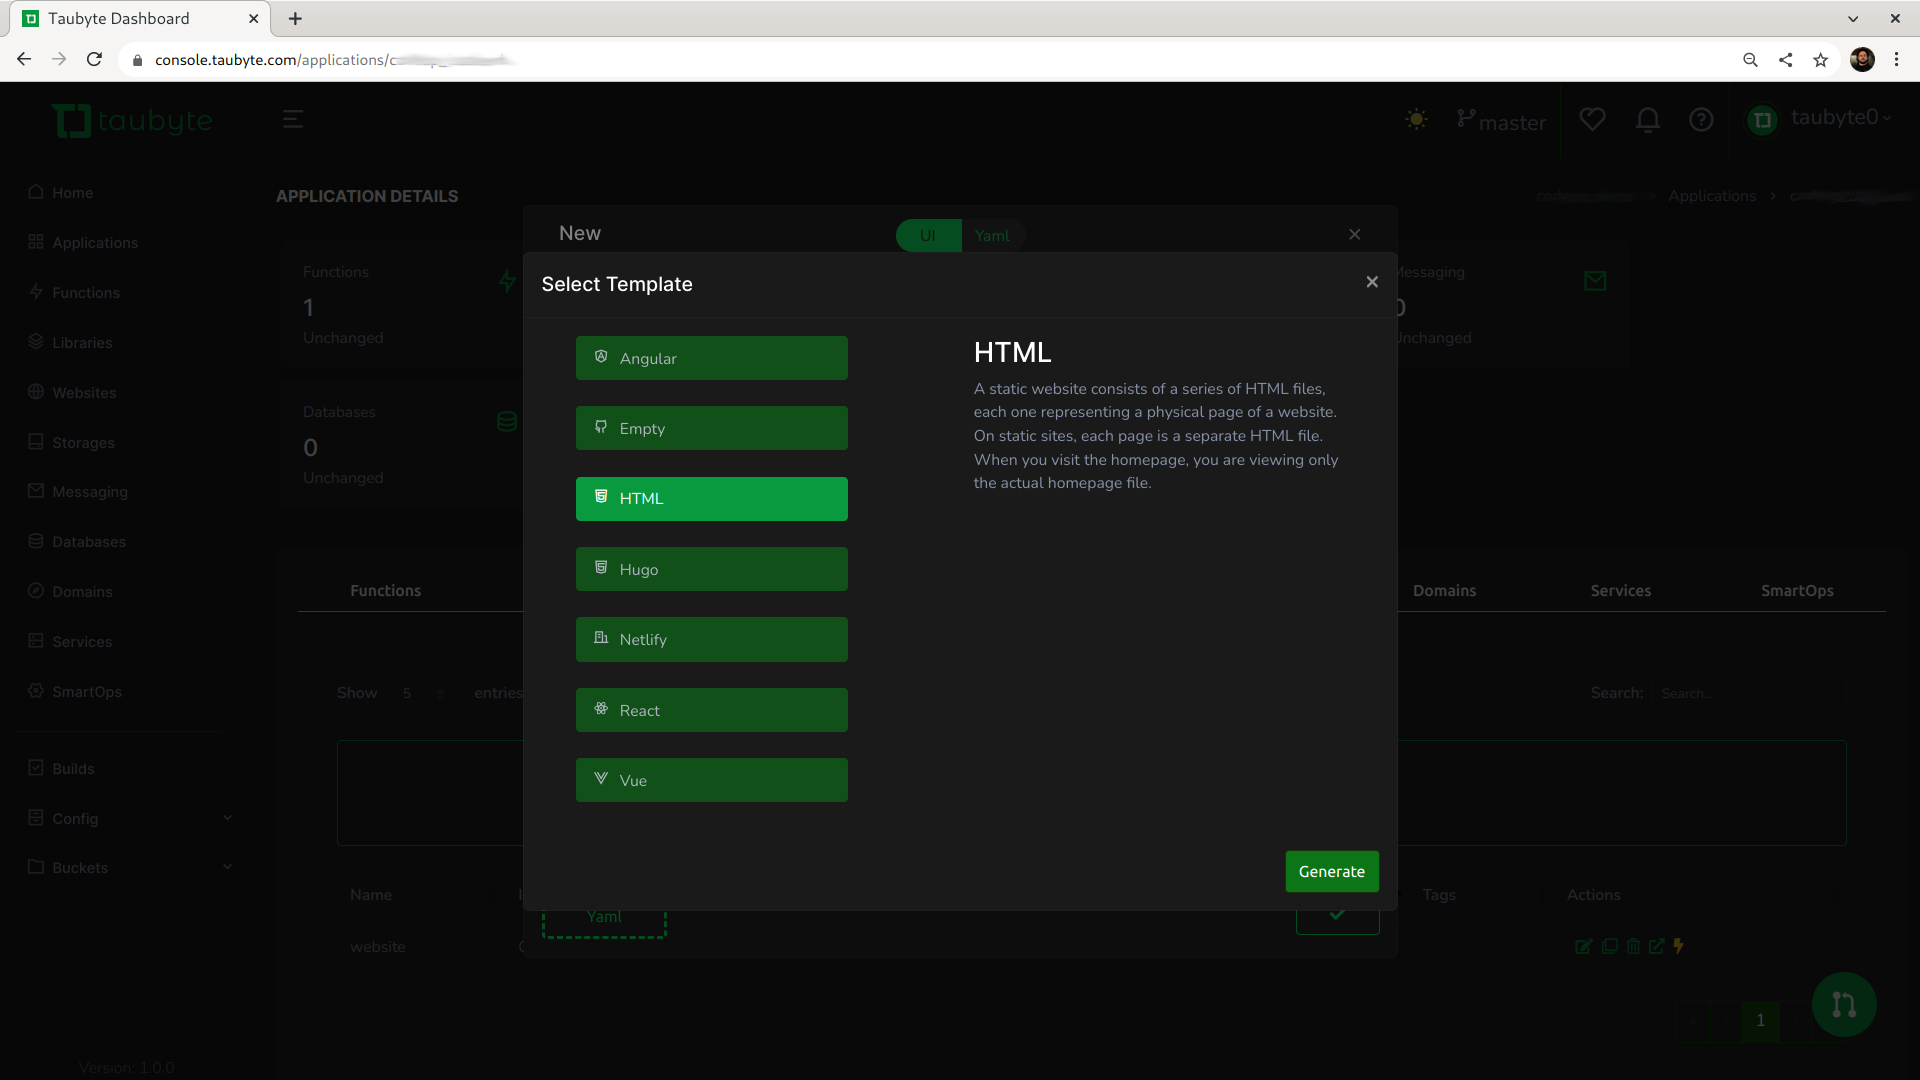Click the edit icon for website row
This screenshot has height=1080, width=1920.
(x=1583, y=946)
